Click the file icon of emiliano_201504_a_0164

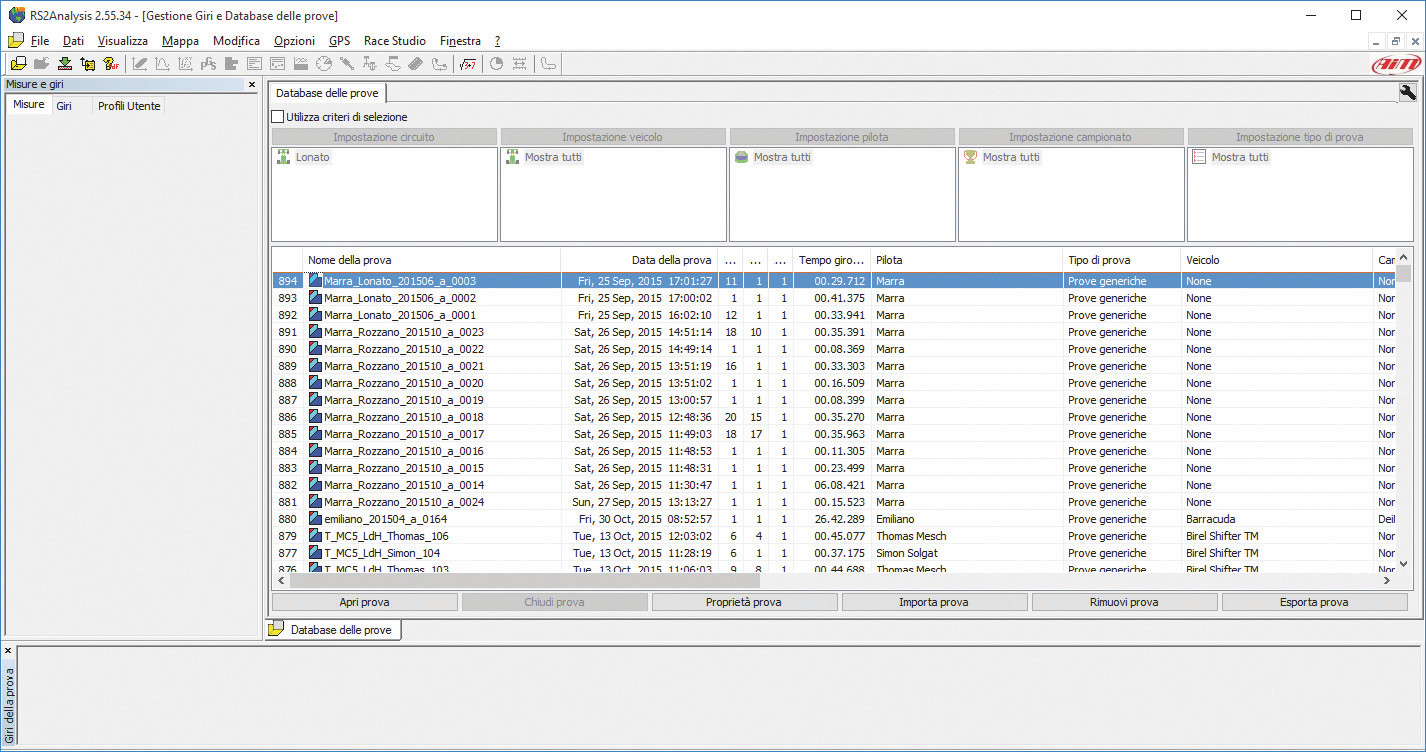(316, 519)
